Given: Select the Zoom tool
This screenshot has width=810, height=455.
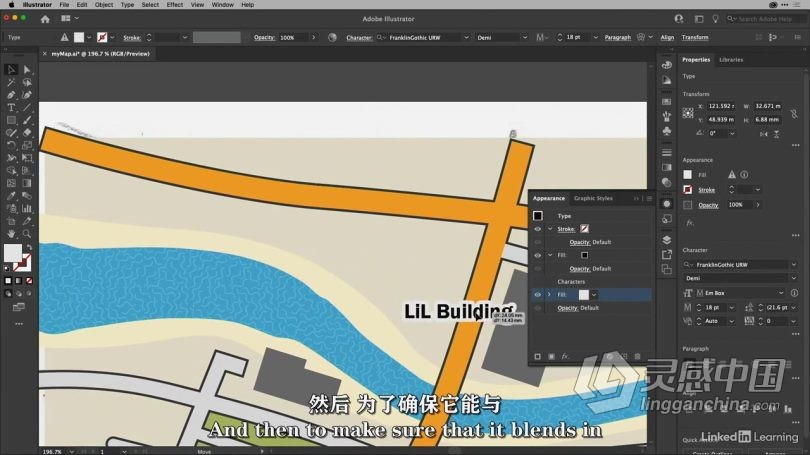Looking at the screenshot, I should (27, 234).
